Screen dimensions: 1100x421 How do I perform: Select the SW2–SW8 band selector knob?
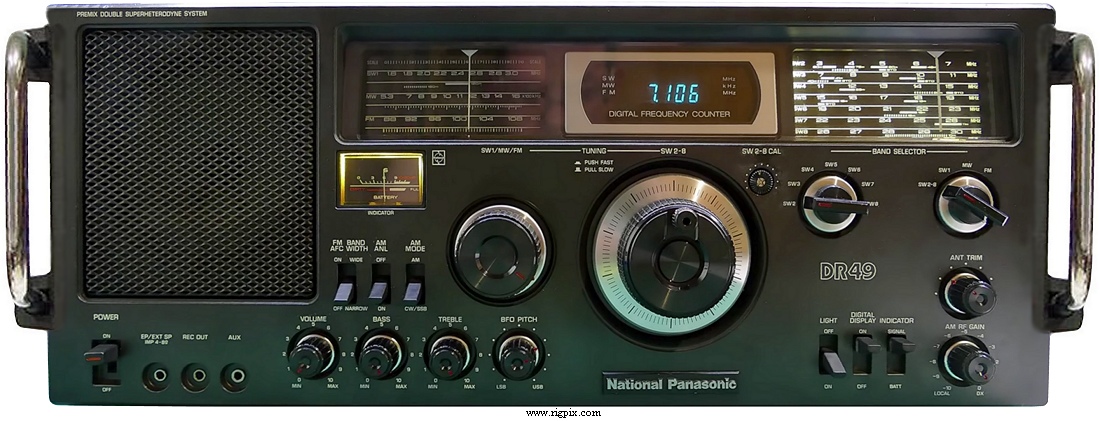click(833, 205)
